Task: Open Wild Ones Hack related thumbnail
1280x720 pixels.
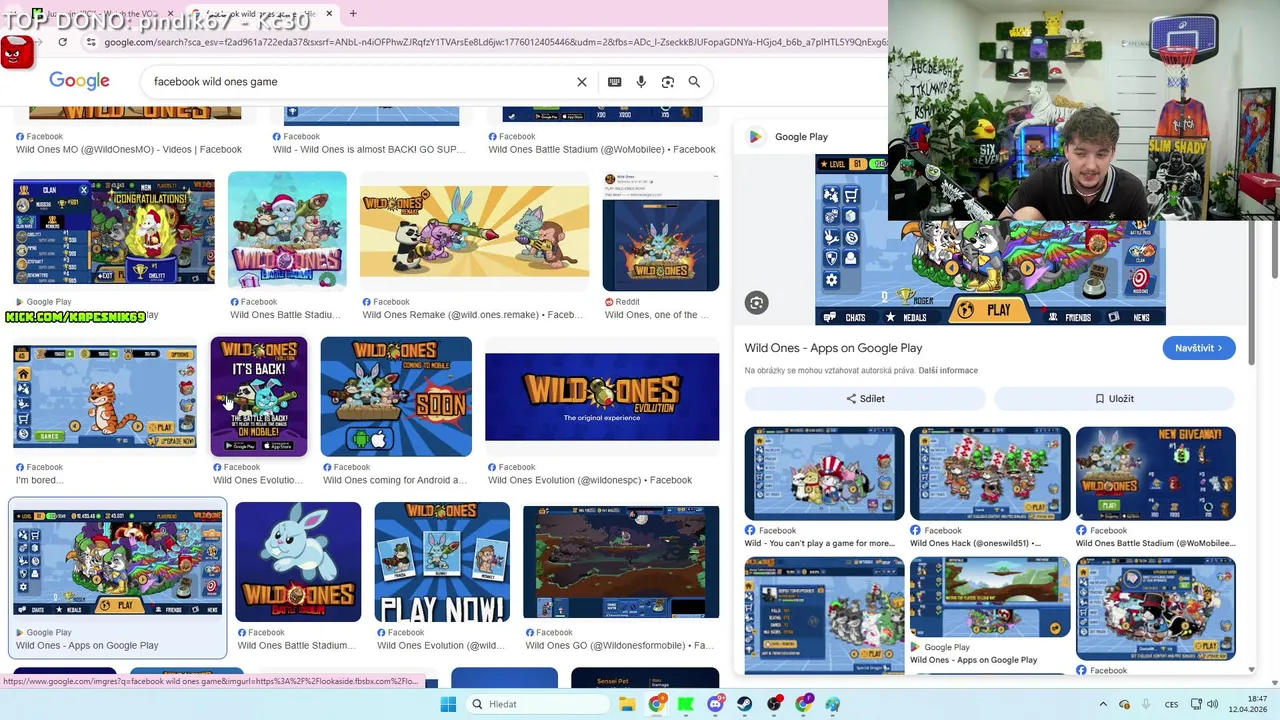Action: point(990,474)
